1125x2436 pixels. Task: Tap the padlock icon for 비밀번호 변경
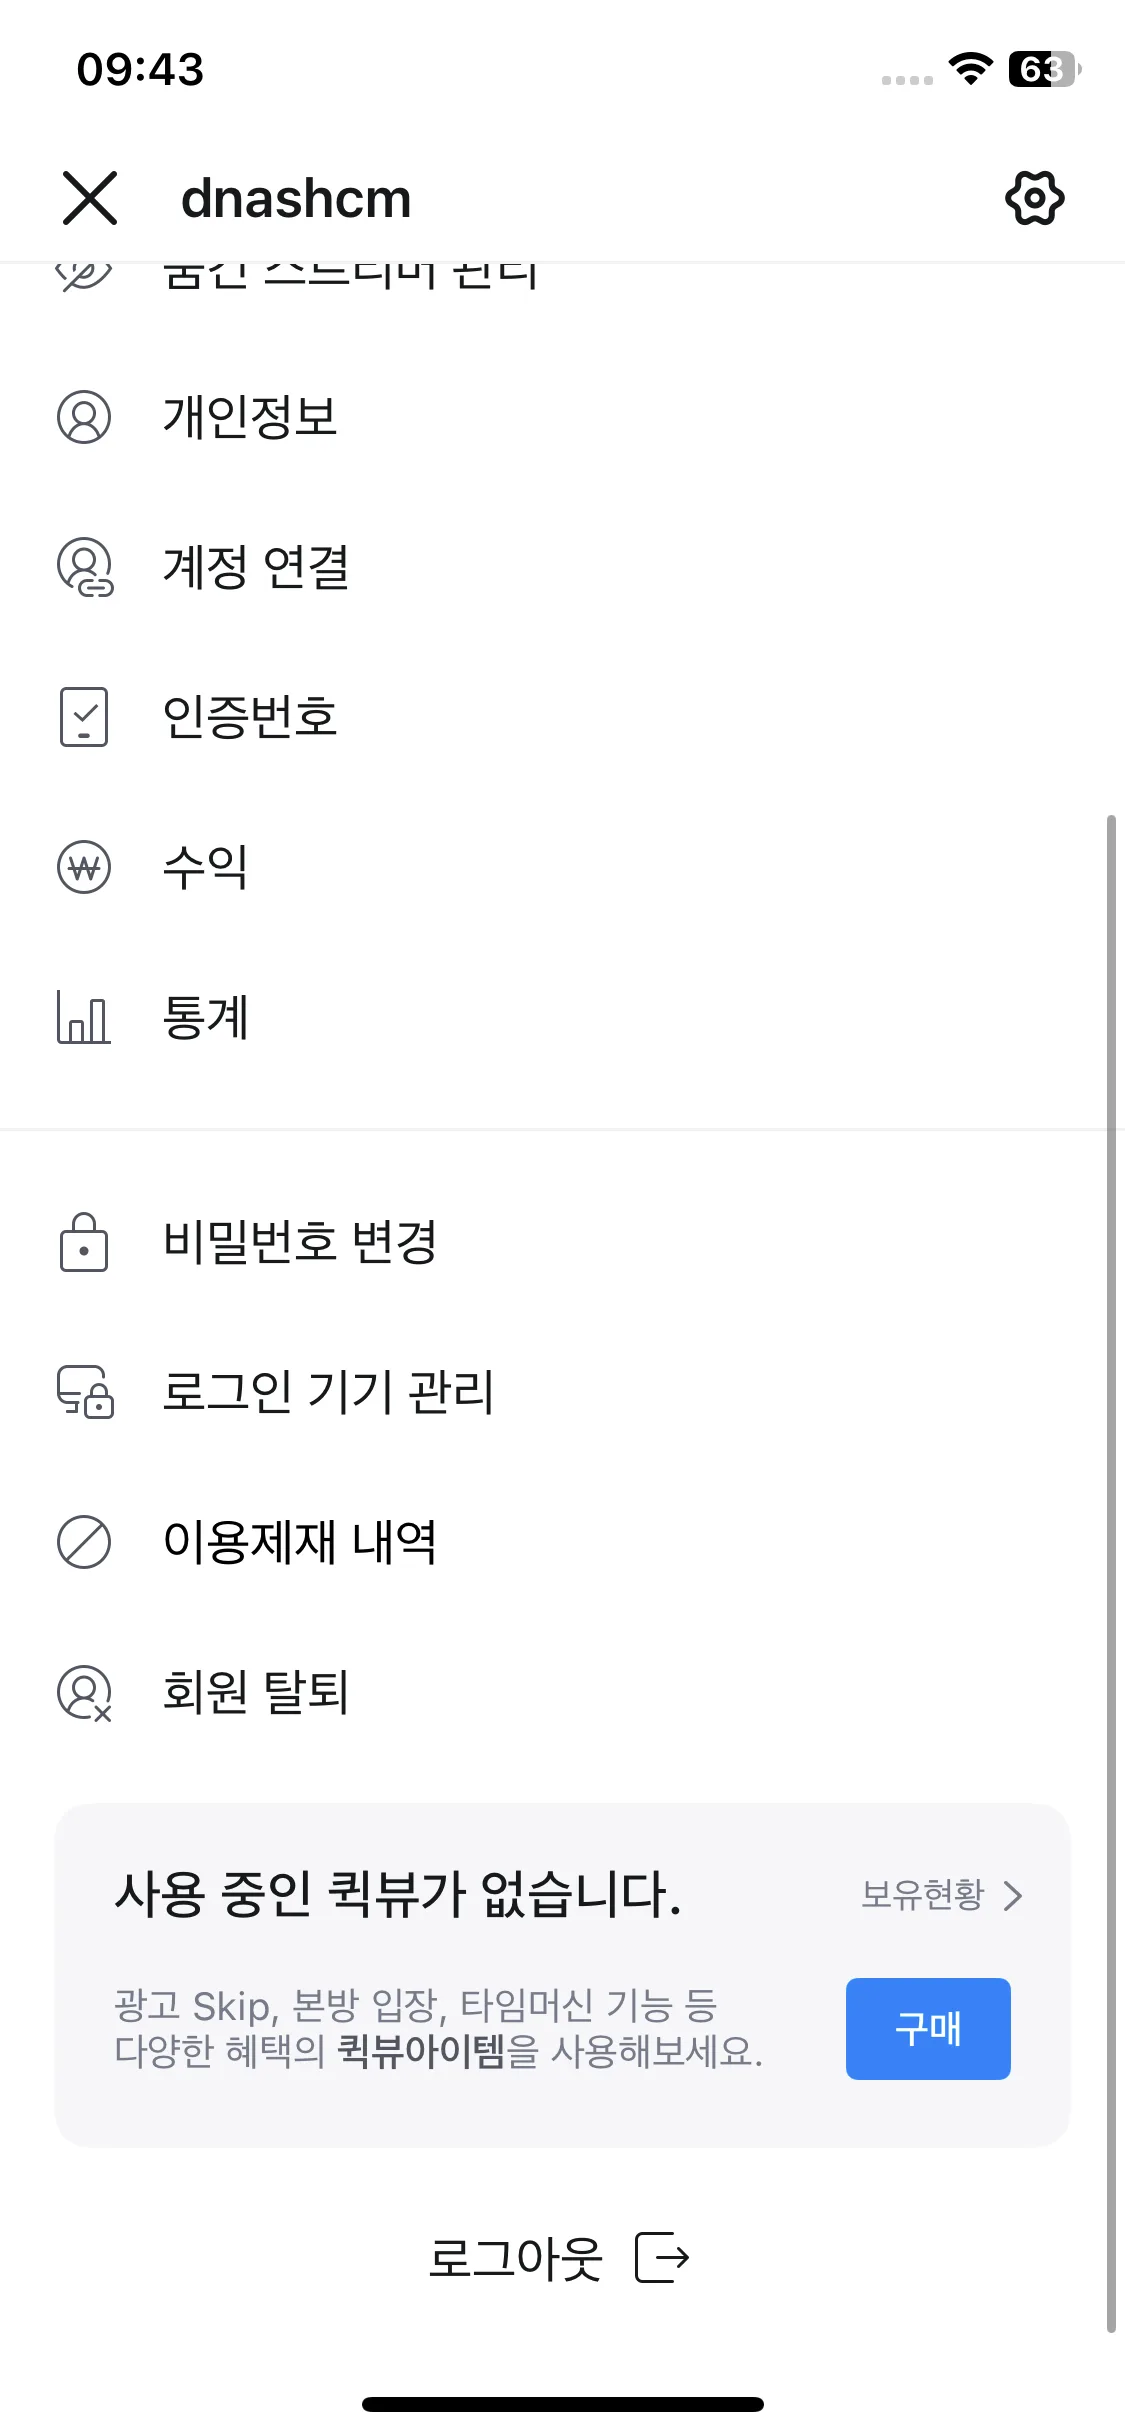[84, 1242]
